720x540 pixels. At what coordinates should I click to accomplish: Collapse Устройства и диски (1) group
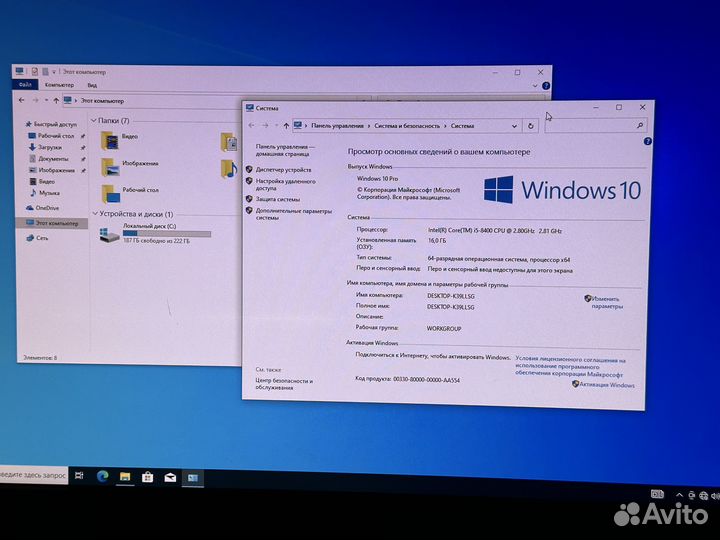(95, 214)
